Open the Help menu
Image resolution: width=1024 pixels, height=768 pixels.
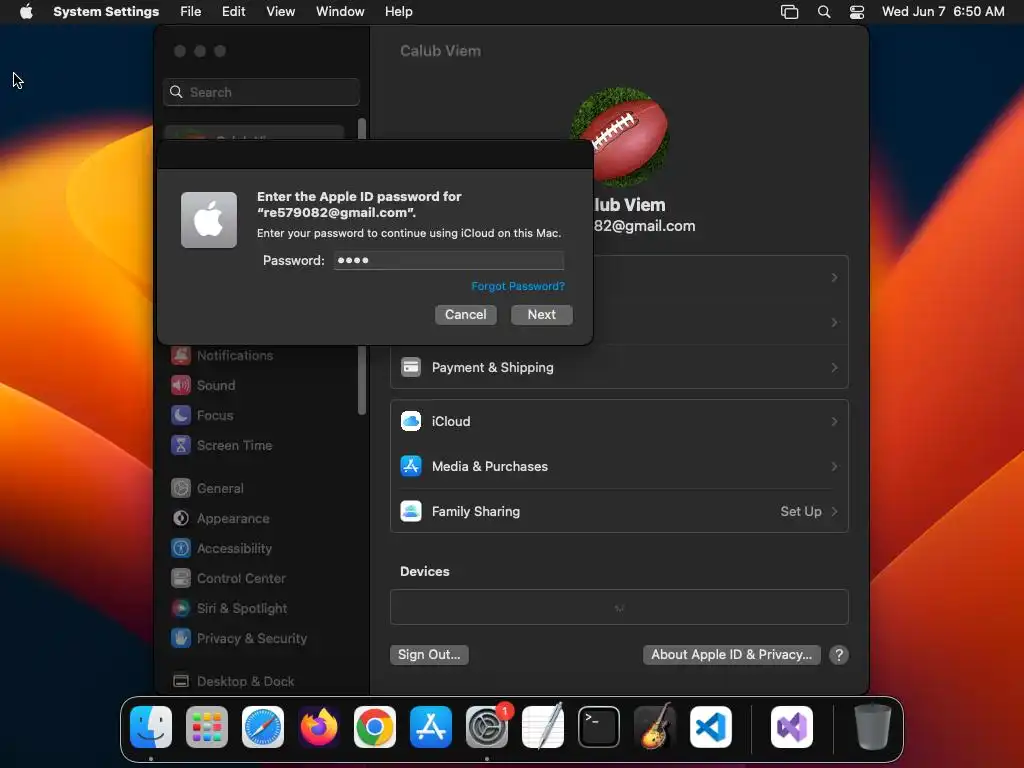pos(398,12)
